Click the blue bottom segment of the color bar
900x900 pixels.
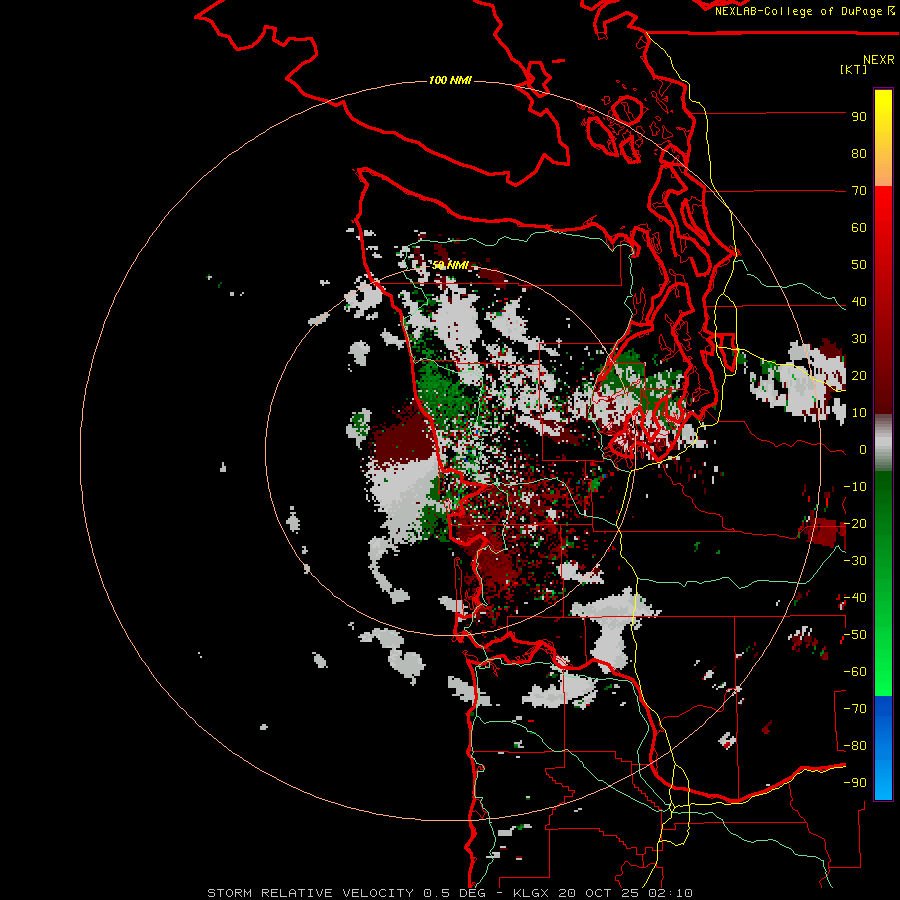point(883,748)
